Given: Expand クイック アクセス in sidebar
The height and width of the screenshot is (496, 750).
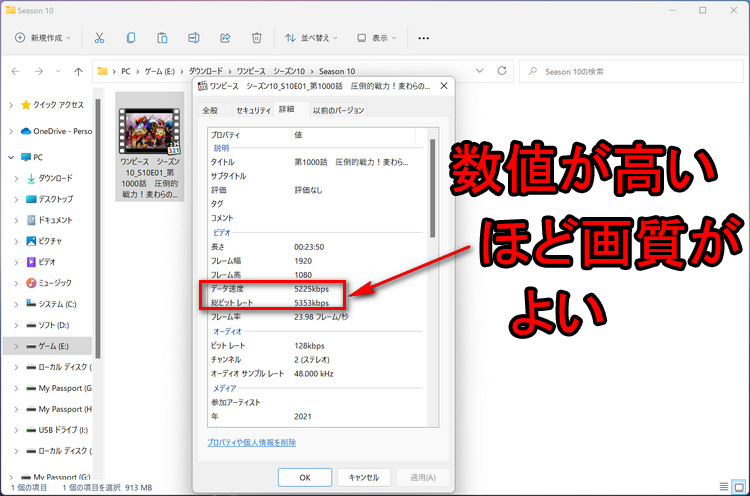Looking at the screenshot, I should coord(11,105).
